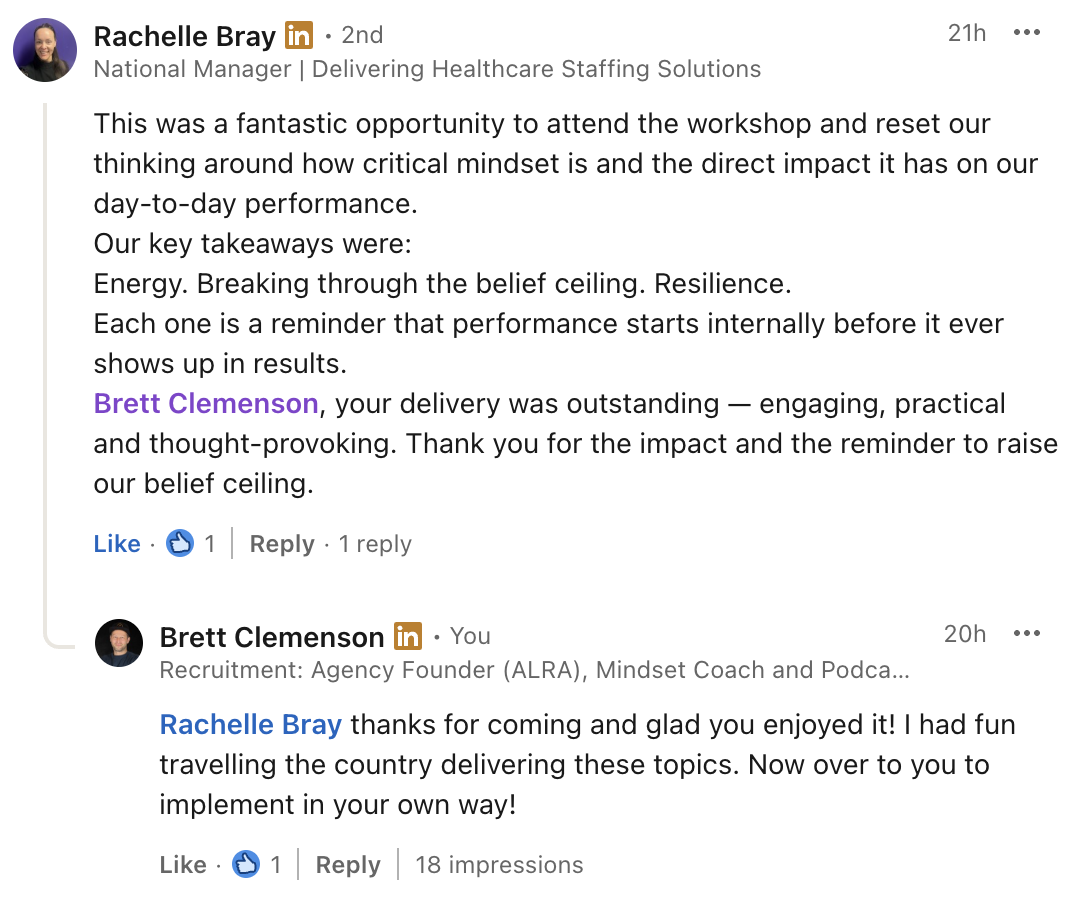Viewport: 1084px width, 898px height.
Task: Click the LinkedIn badge beside Rachelle Bray's name
Action: pos(299,35)
